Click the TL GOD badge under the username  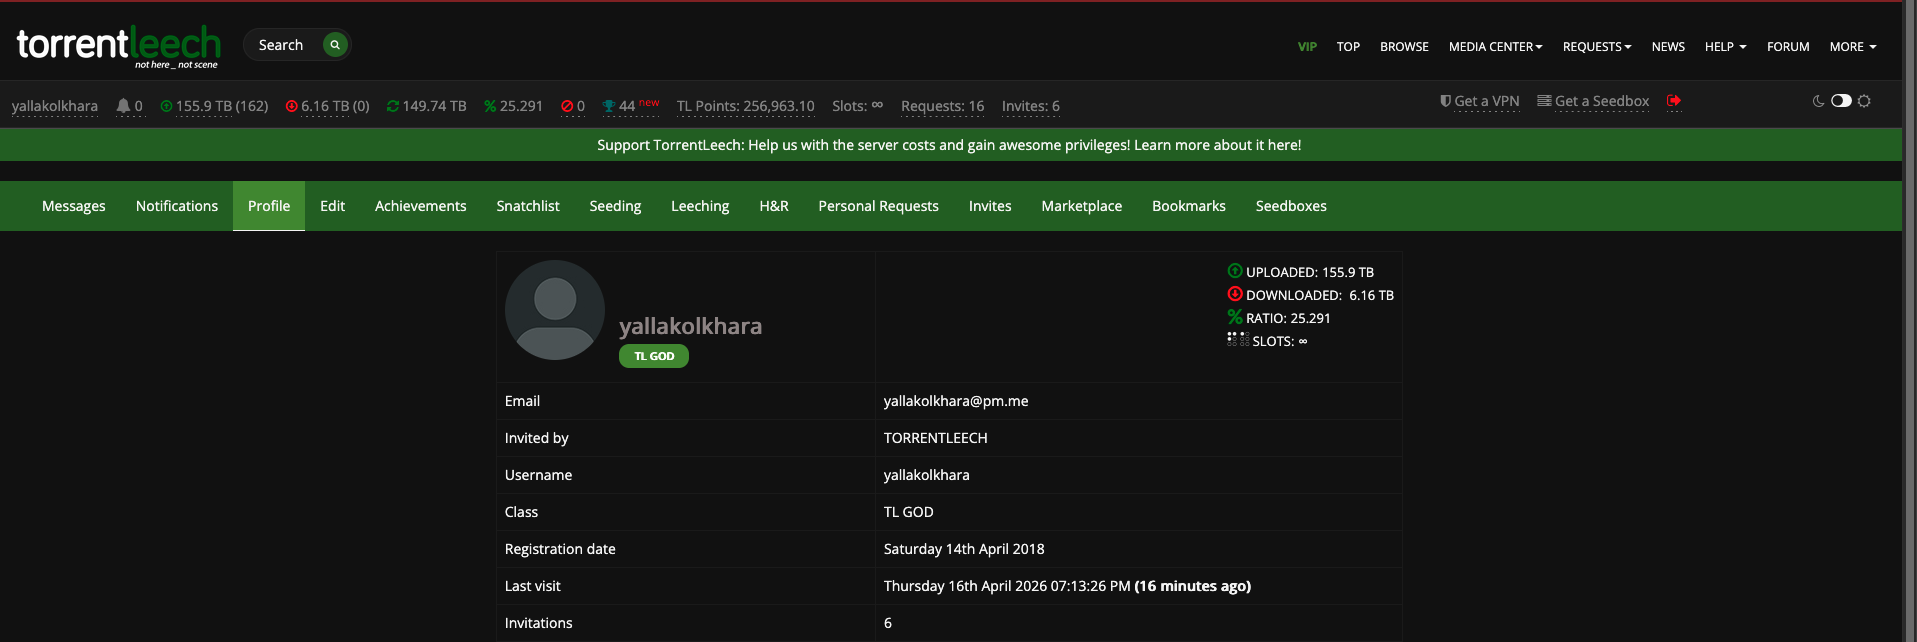click(654, 356)
